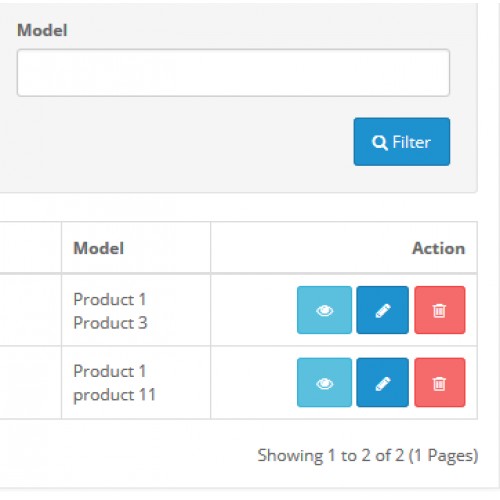
Task: Click the blank header cell left of Model
Action: pos(31,248)
